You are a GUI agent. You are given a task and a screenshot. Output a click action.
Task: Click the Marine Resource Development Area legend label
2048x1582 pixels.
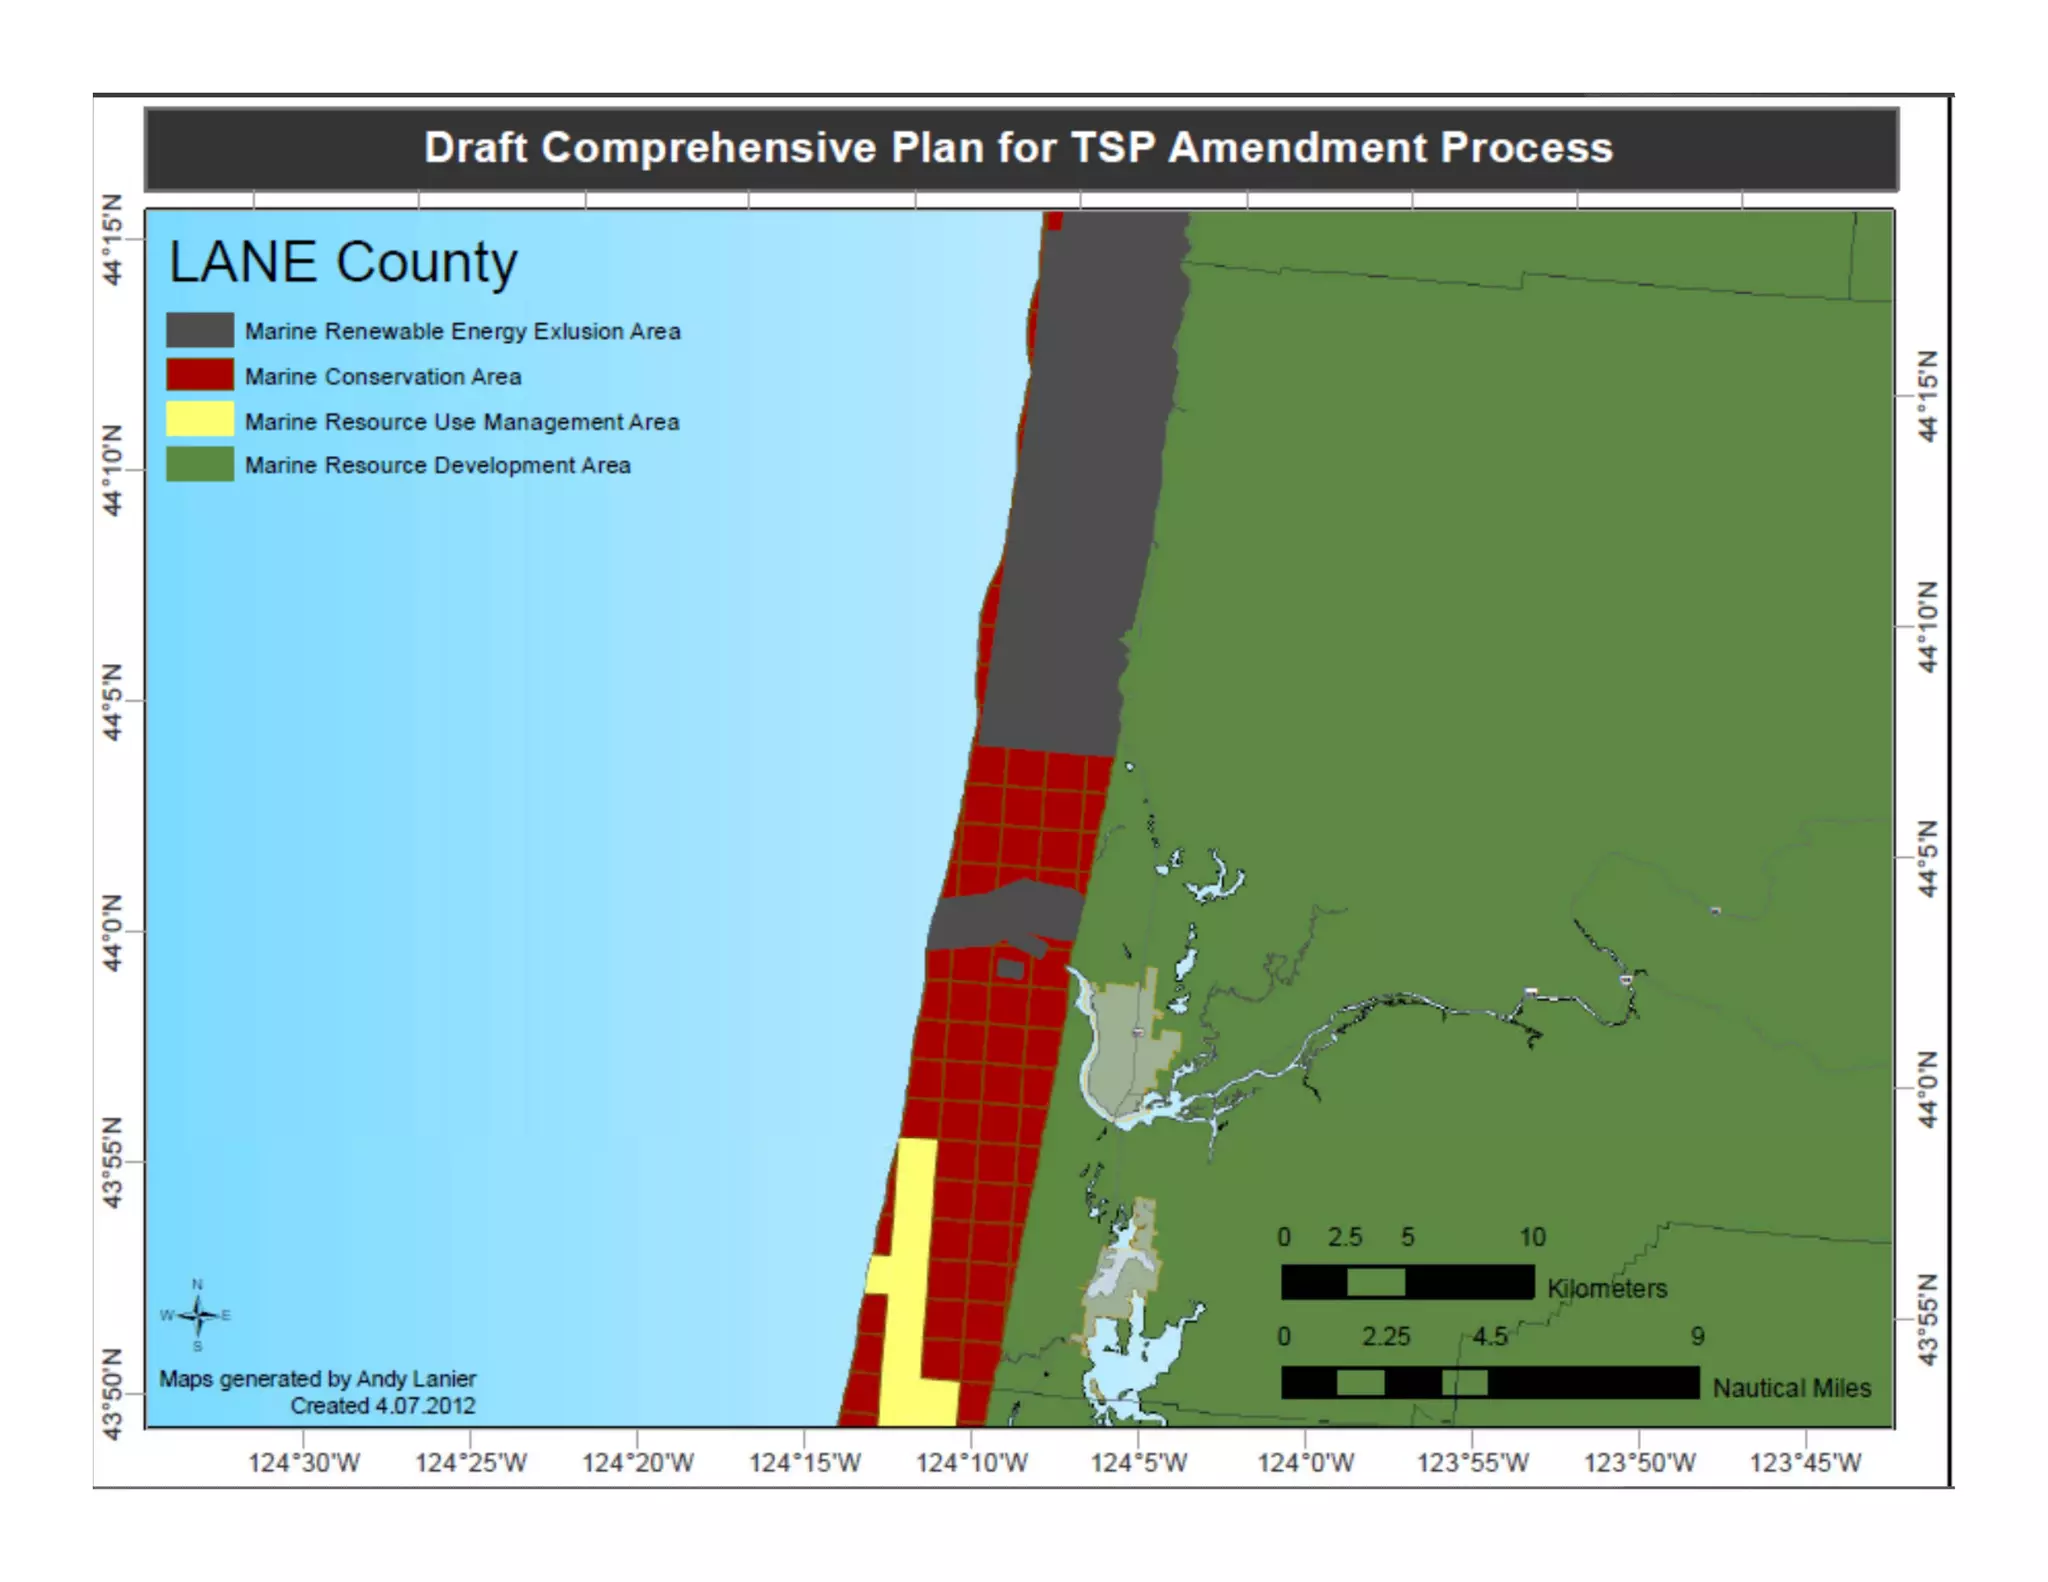point(437,466)
